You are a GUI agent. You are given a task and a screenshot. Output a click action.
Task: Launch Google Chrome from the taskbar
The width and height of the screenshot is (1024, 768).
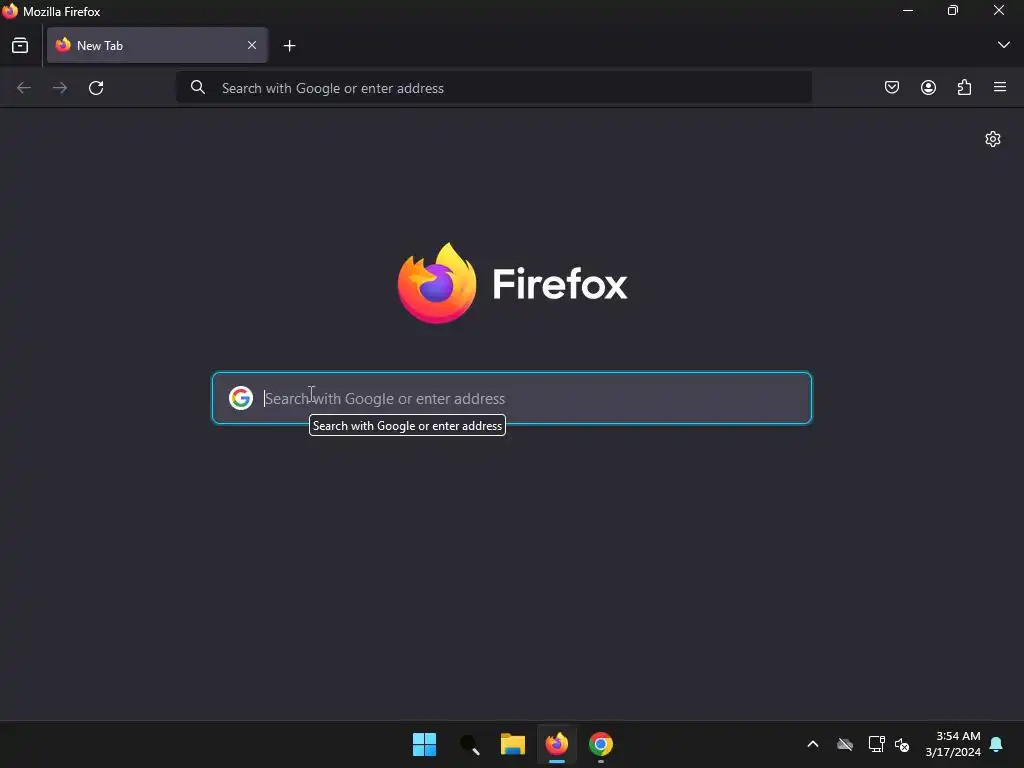click(601, 744)
